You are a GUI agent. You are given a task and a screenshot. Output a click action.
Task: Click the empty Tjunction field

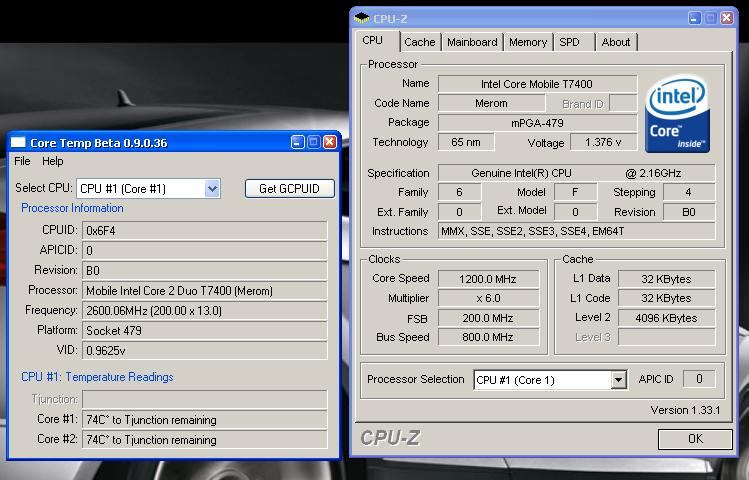(204, 399)
